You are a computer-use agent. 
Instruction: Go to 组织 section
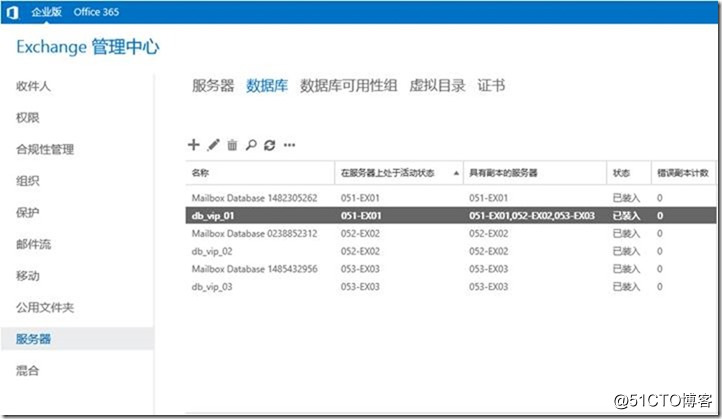pyautogui.click(x=28, y=181)
